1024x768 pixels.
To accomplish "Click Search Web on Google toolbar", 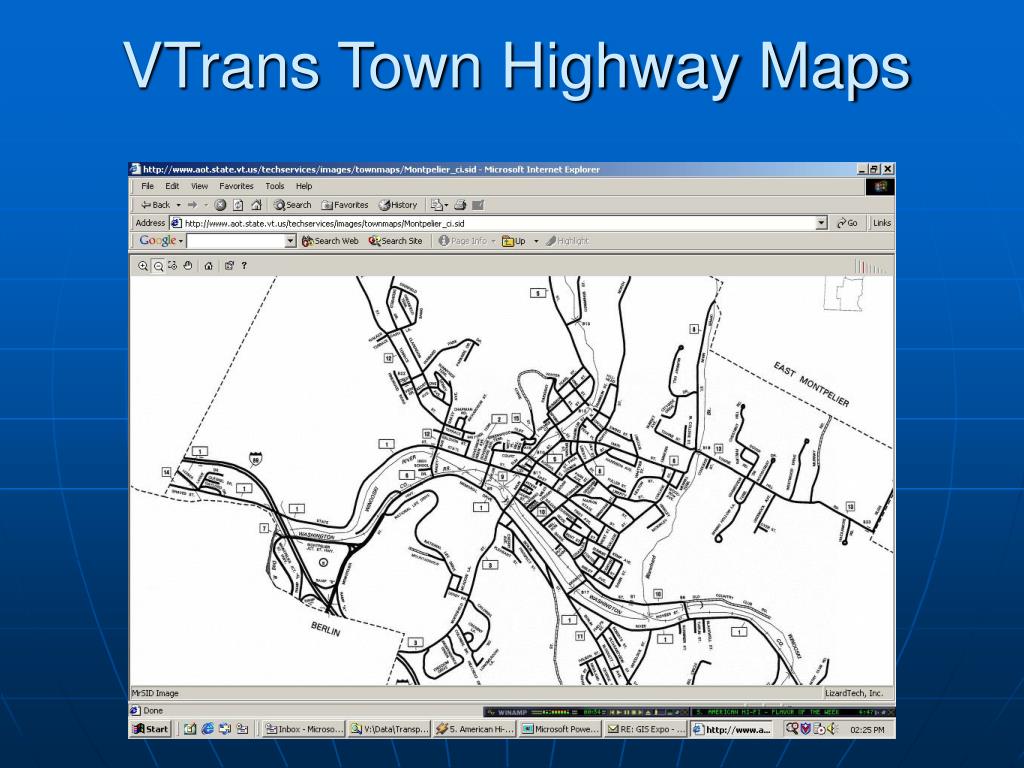I will pos(330,241).
